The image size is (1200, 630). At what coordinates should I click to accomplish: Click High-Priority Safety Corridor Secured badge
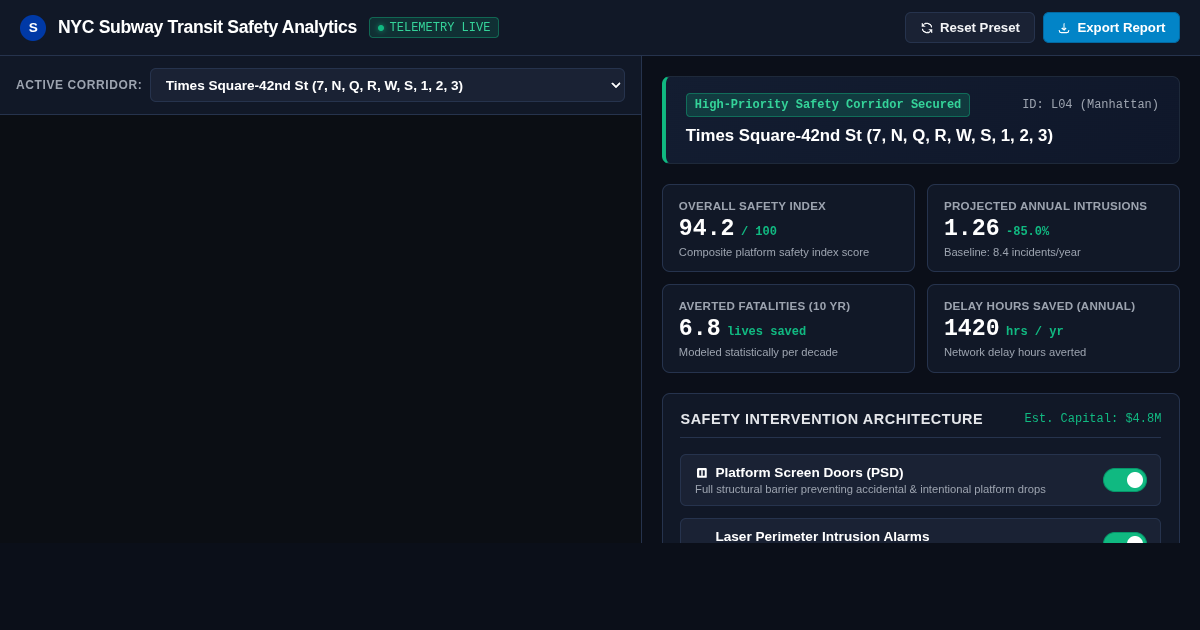(x=828, y=105)
